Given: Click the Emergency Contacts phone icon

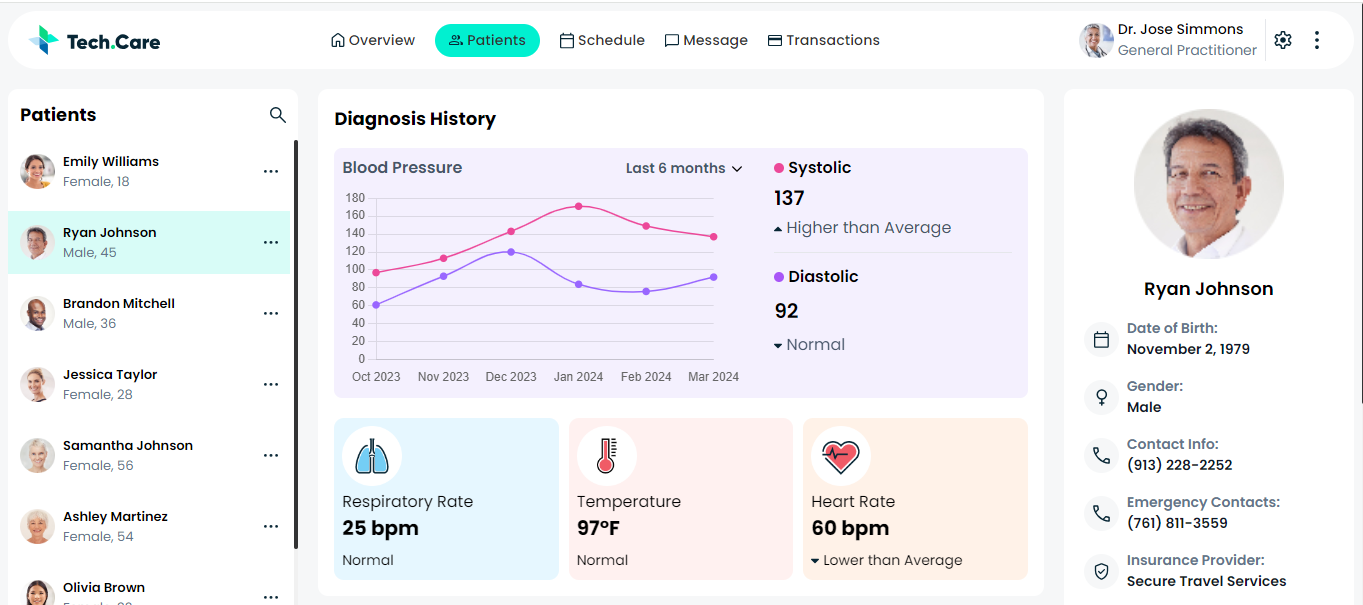Looking at the screenshot, I should [1101, 513].
